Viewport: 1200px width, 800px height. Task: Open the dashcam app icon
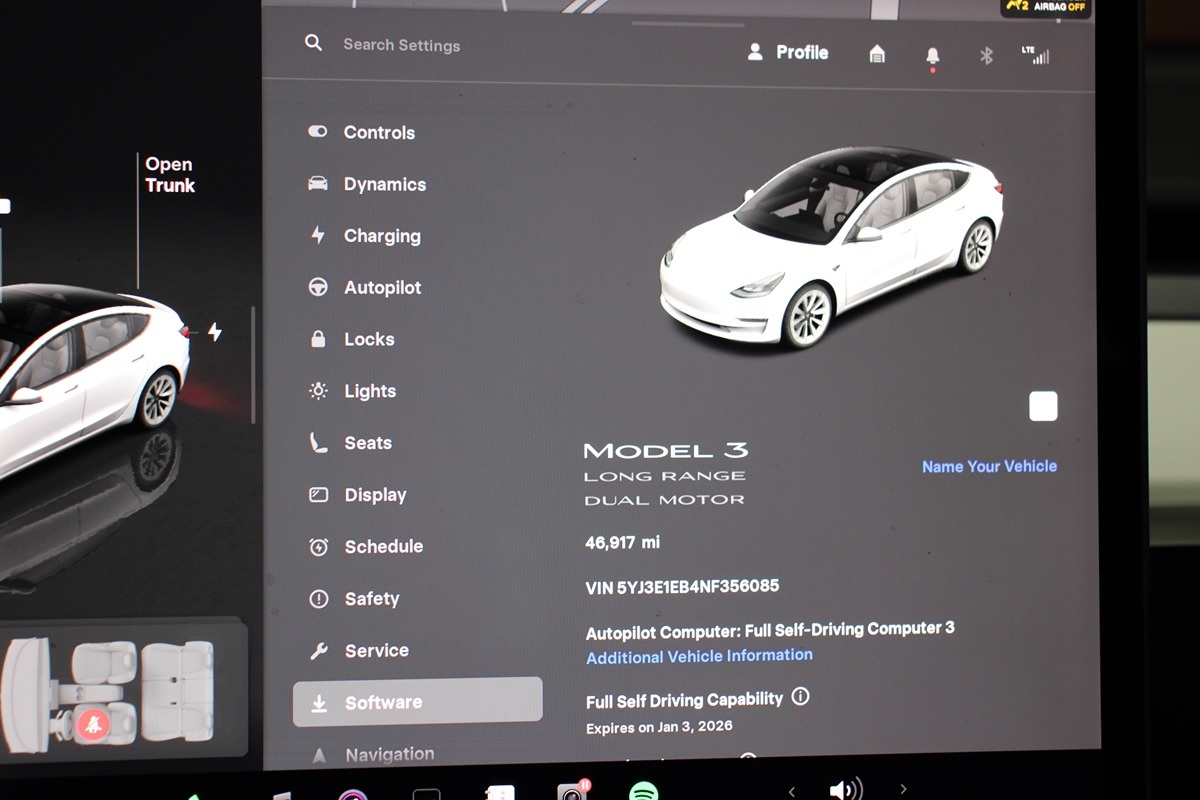[572, 793]
